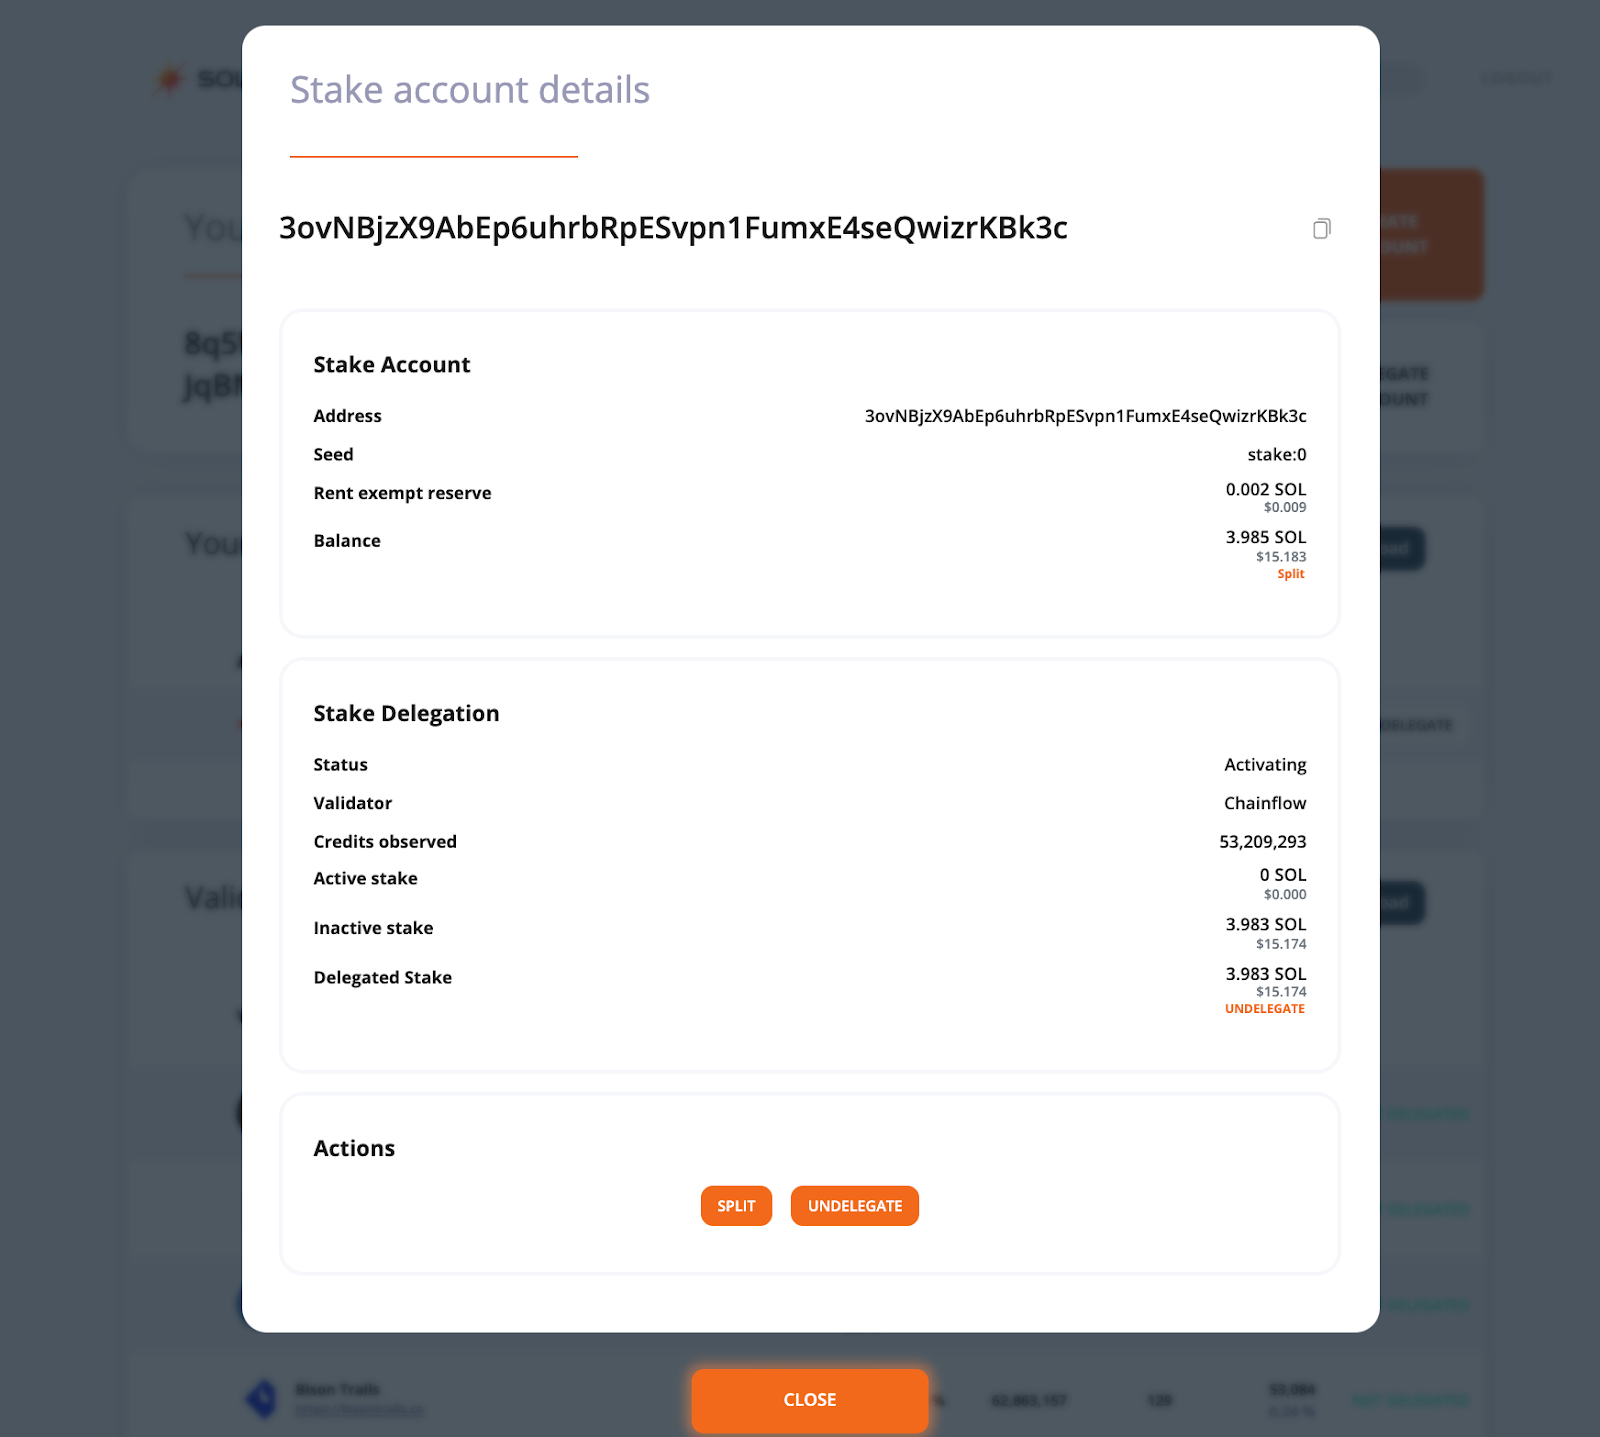The width and height of the screenshot is (1600, 1437).
Task: Click the Credits observed value 53,209,293
Action: tap(1263, 842)
